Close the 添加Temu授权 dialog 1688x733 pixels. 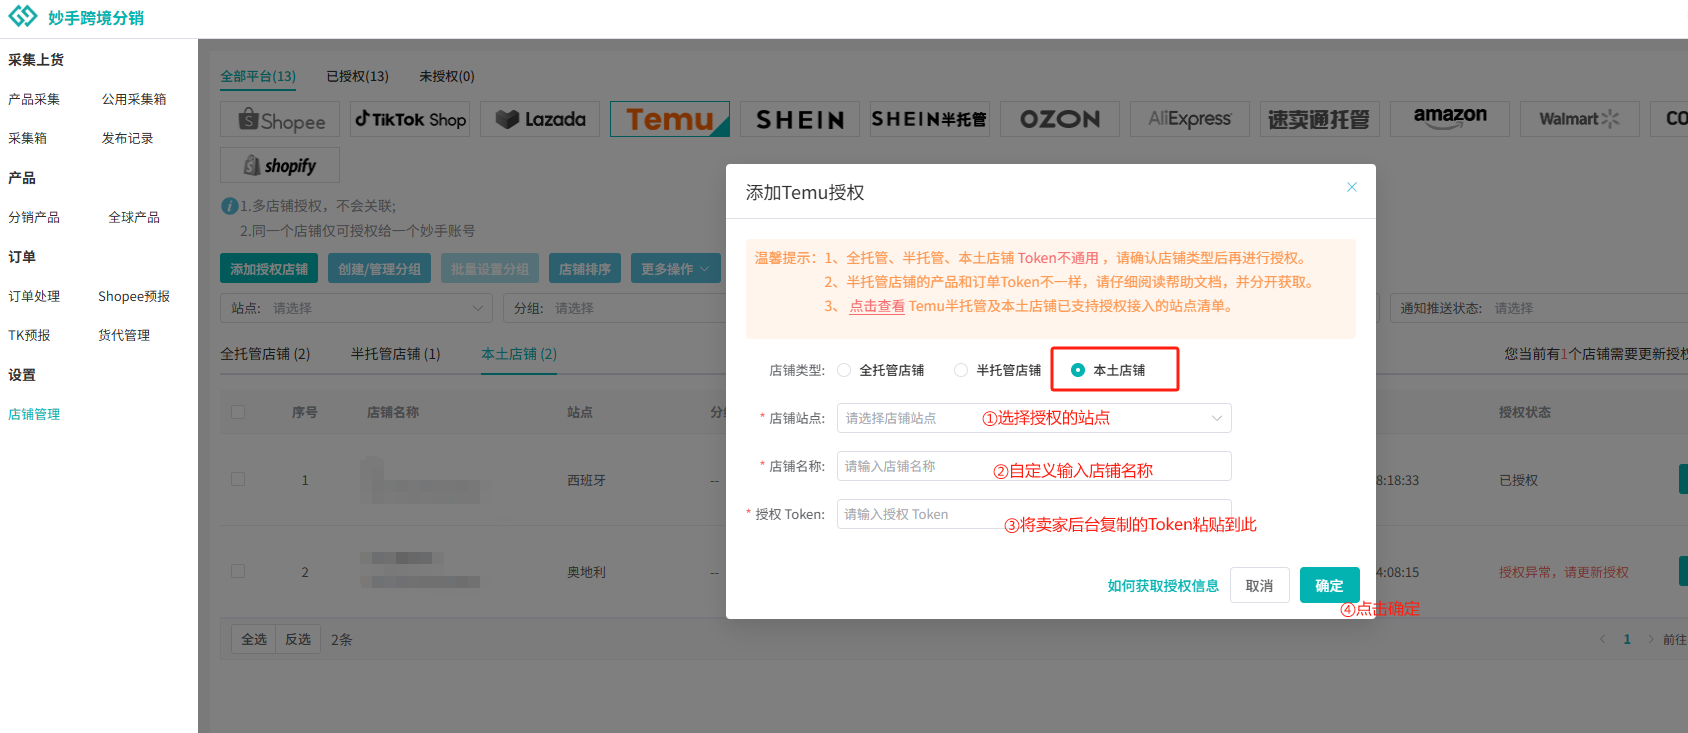pos(1352,187)
